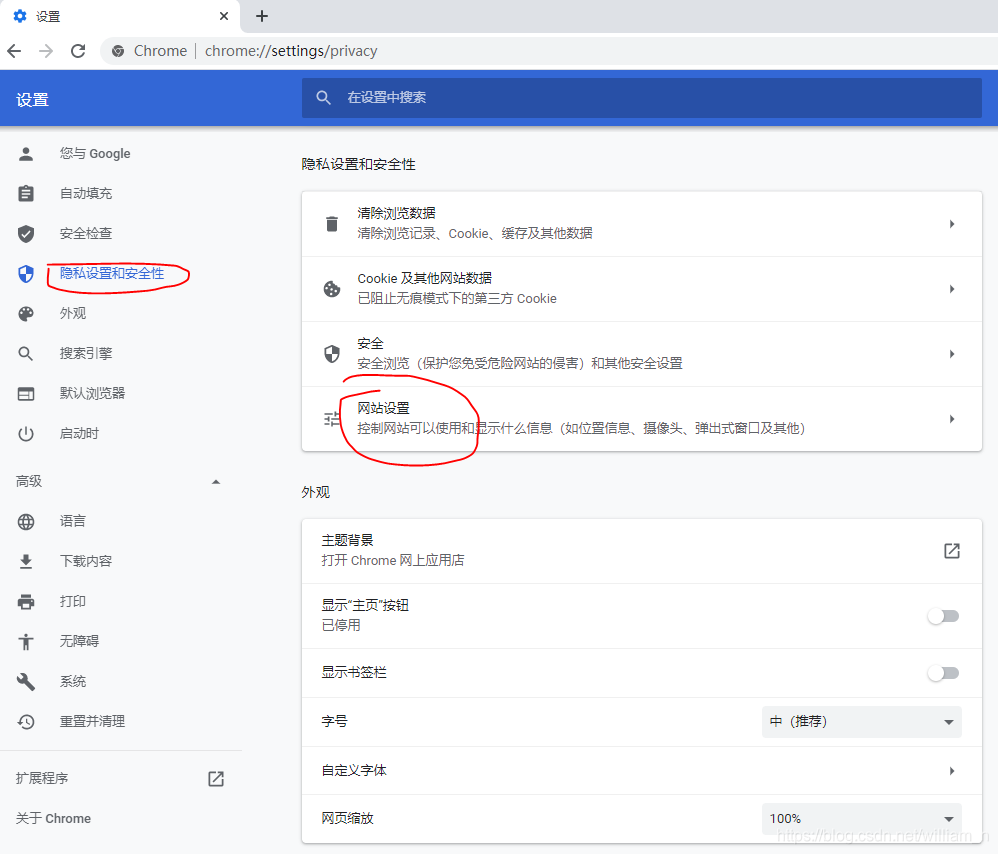This screenshot has width=998, height=854.
Task: Click open-in-new icon for 主题背景
Action: point(952,550)
